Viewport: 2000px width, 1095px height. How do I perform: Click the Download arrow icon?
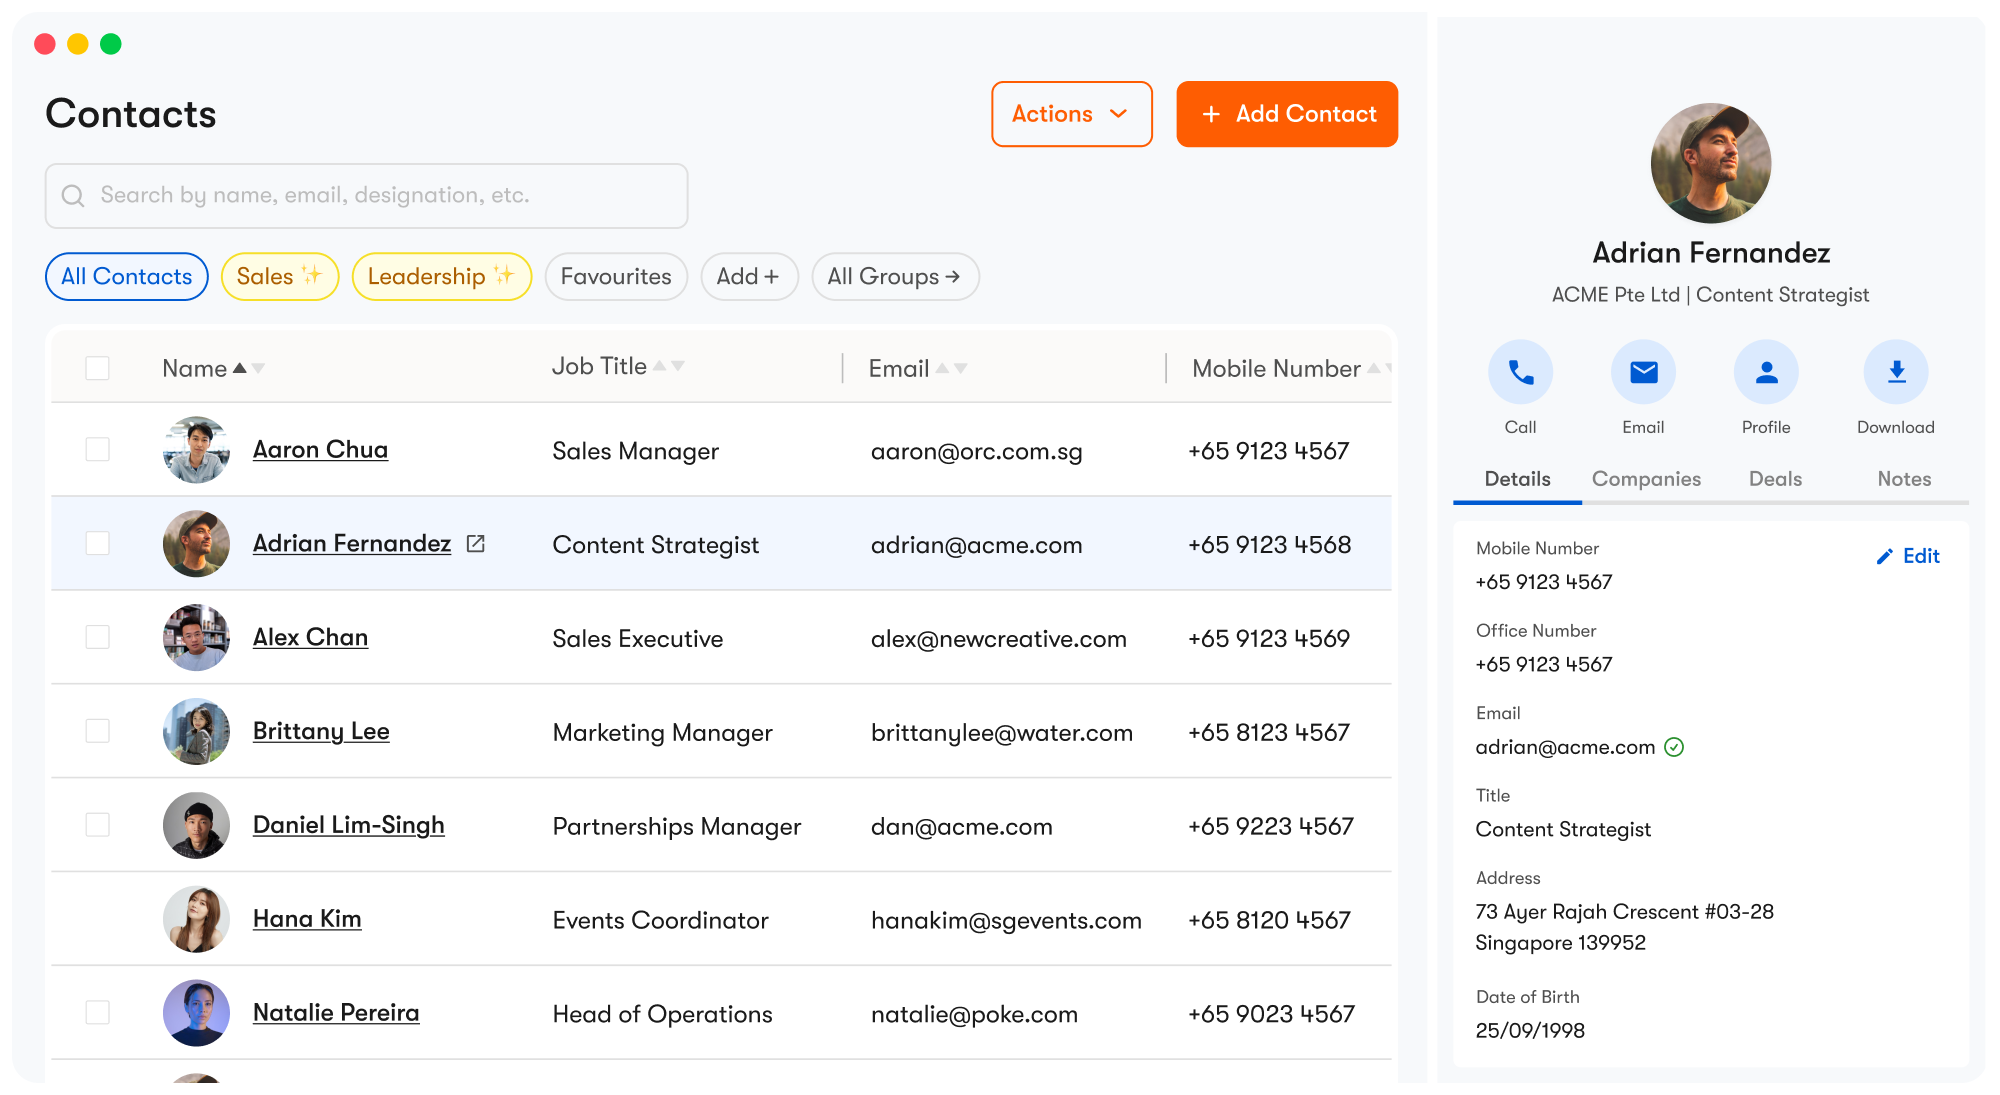pyautogui.click(x=1896, y=373)
